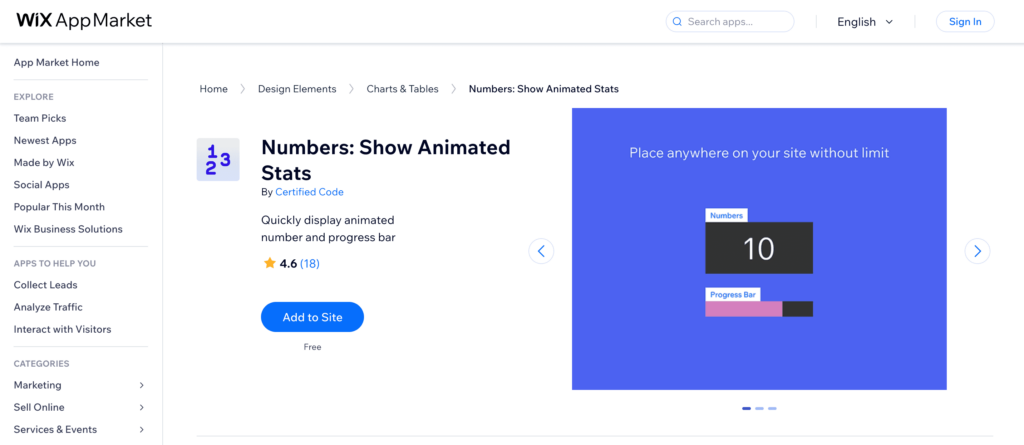The width and height of the screenshot is (1024, 445).
Task: Click the pink progress bar in preview
Action: (x=743, y=309)
